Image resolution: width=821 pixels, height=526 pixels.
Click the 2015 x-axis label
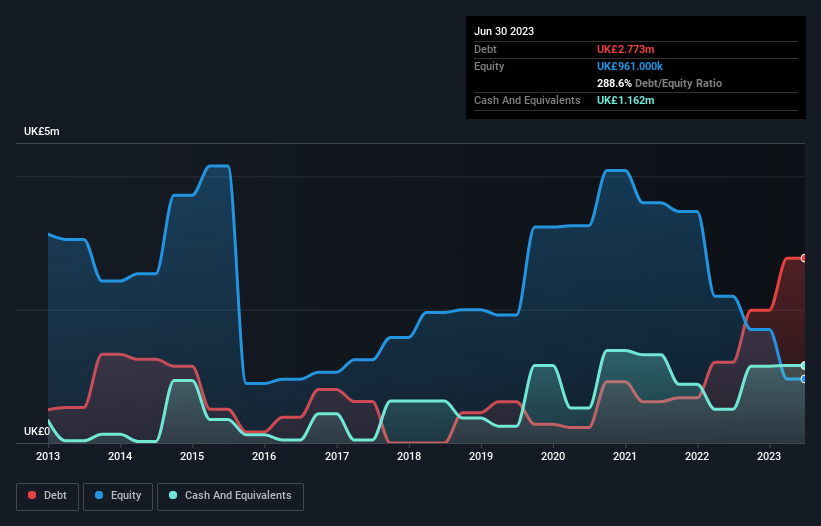coord(192,456)
